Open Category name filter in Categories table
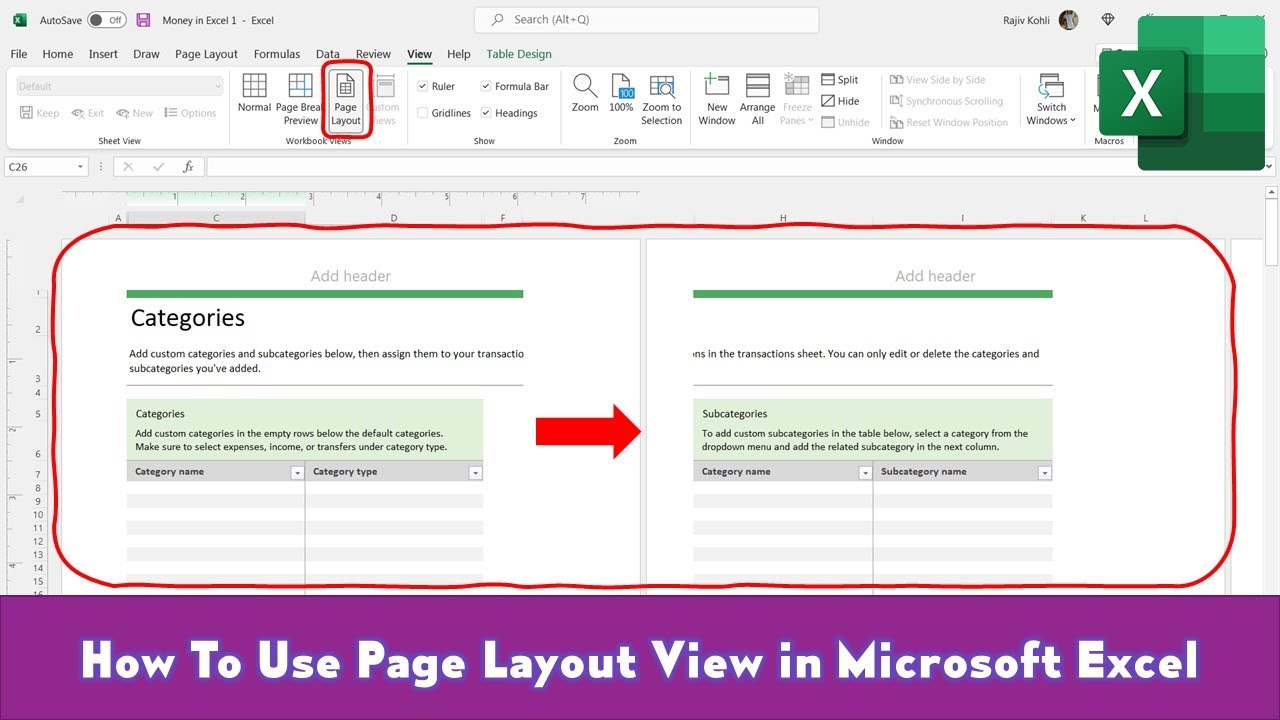Screen dimensions: 1280x720 pyautogui.click(x=297, y=473)
